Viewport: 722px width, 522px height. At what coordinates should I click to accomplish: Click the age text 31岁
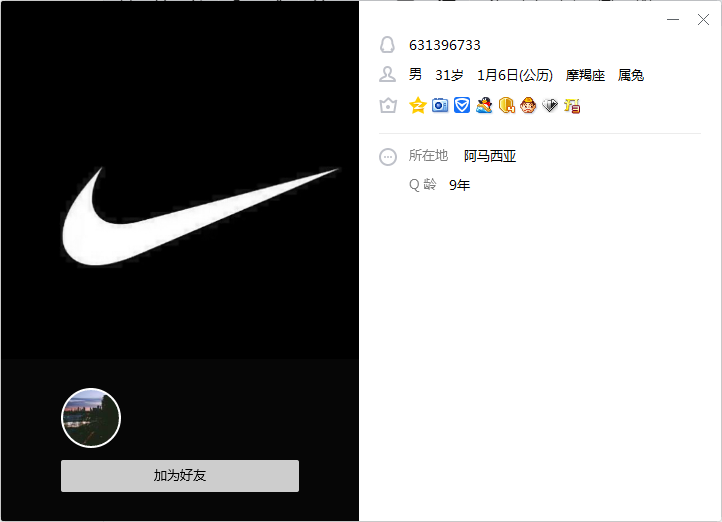point(449,75)
